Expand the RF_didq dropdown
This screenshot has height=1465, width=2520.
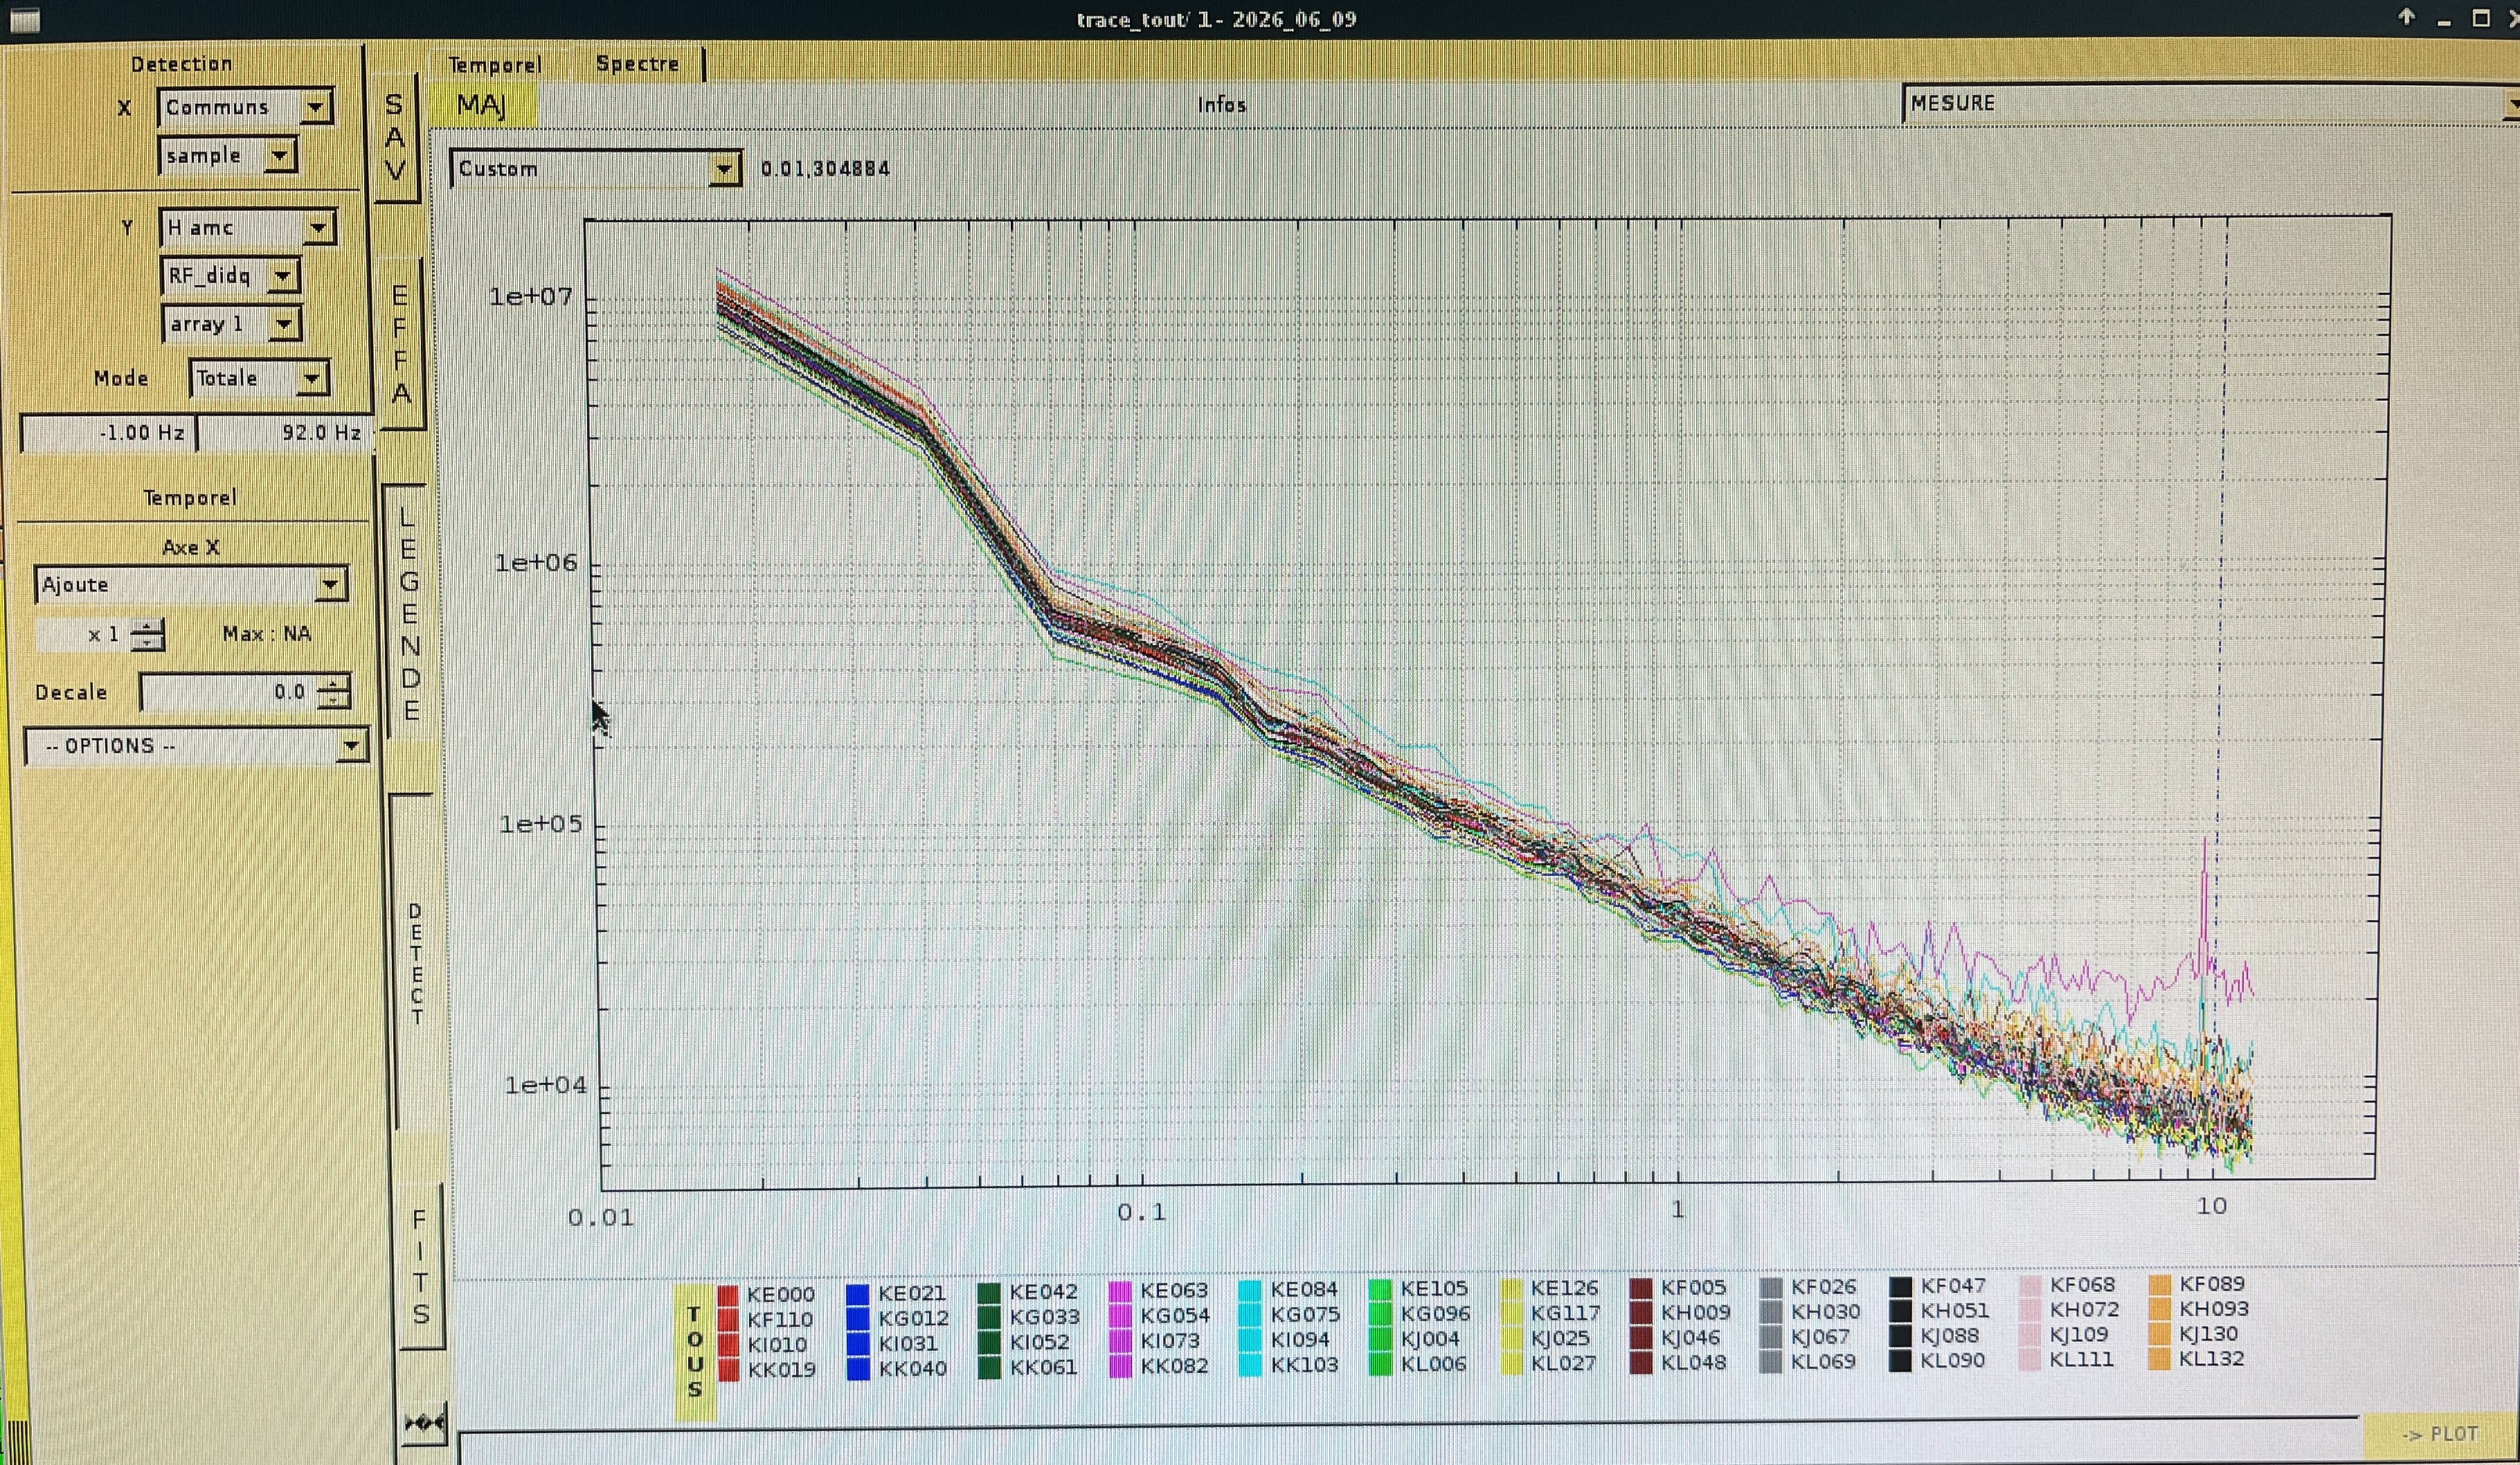(x=230, y=275)
